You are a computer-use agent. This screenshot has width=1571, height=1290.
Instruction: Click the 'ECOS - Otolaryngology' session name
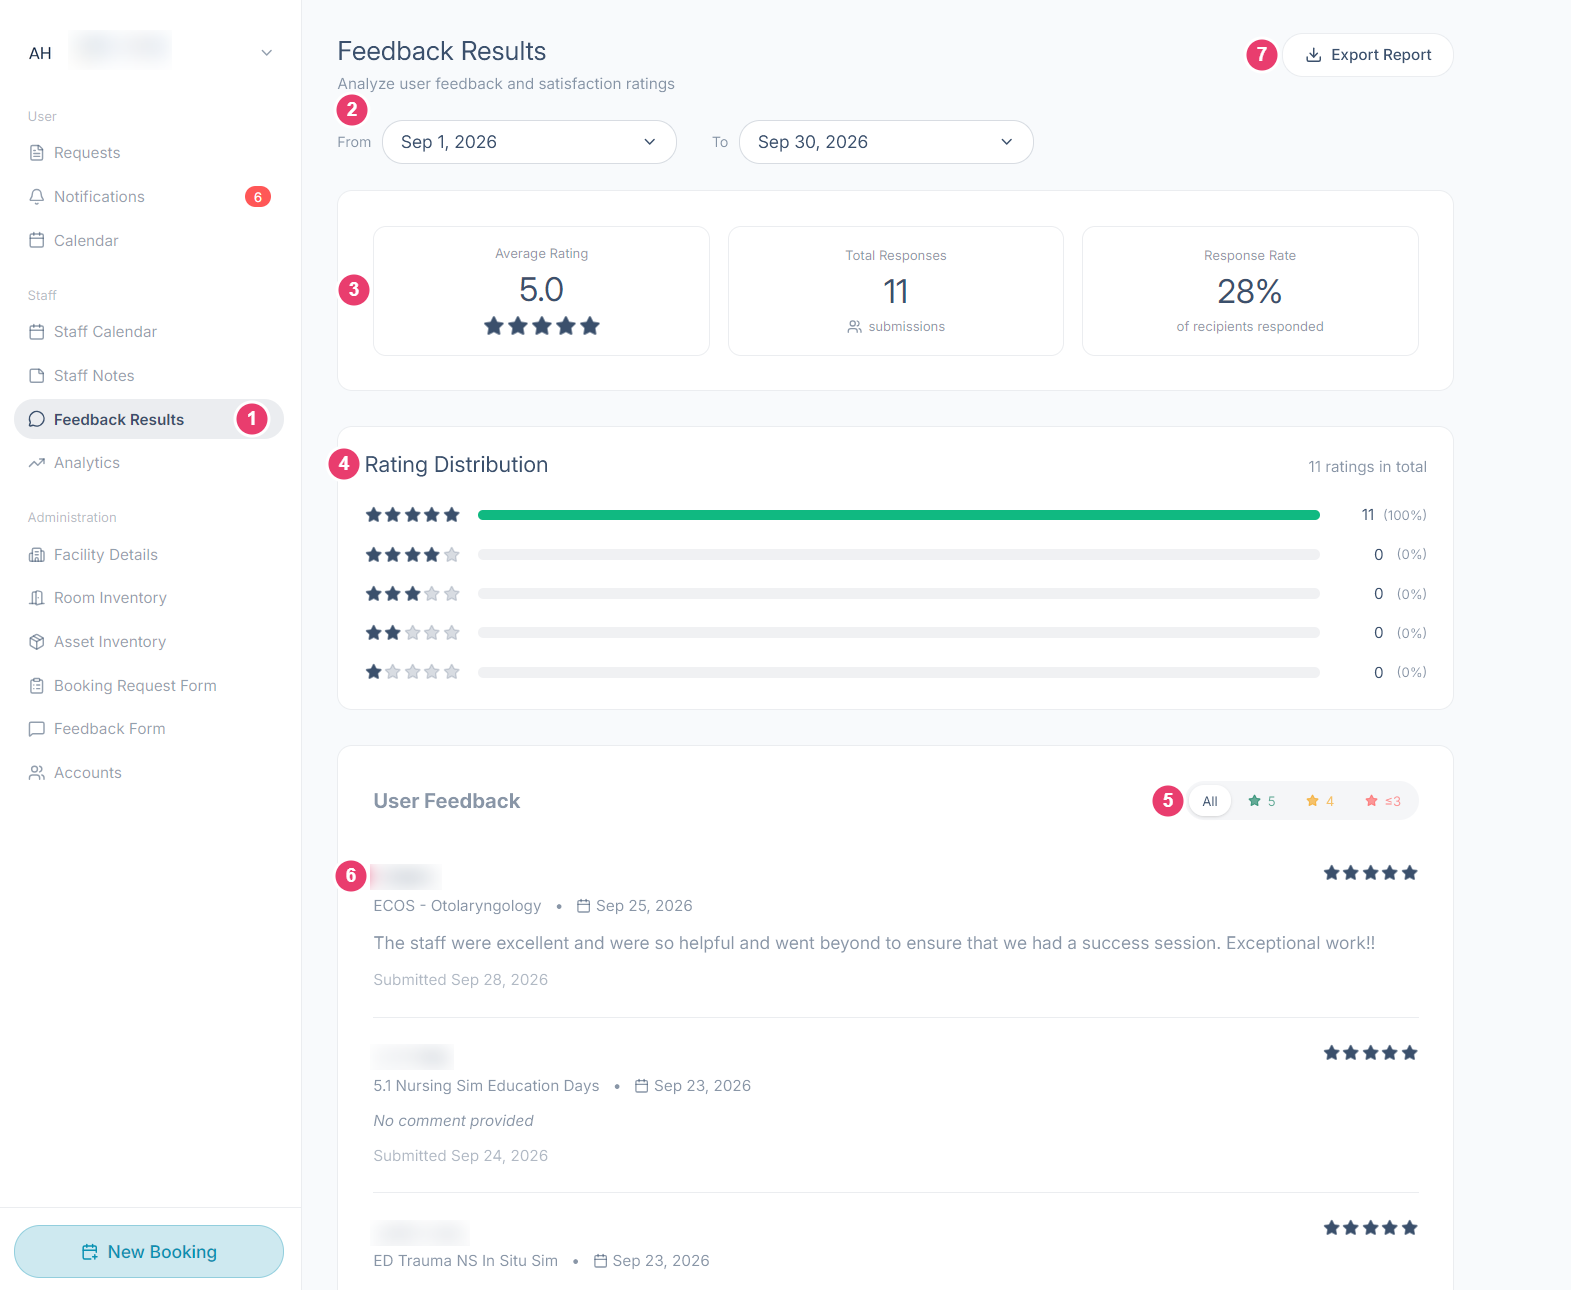click(457, 906)
